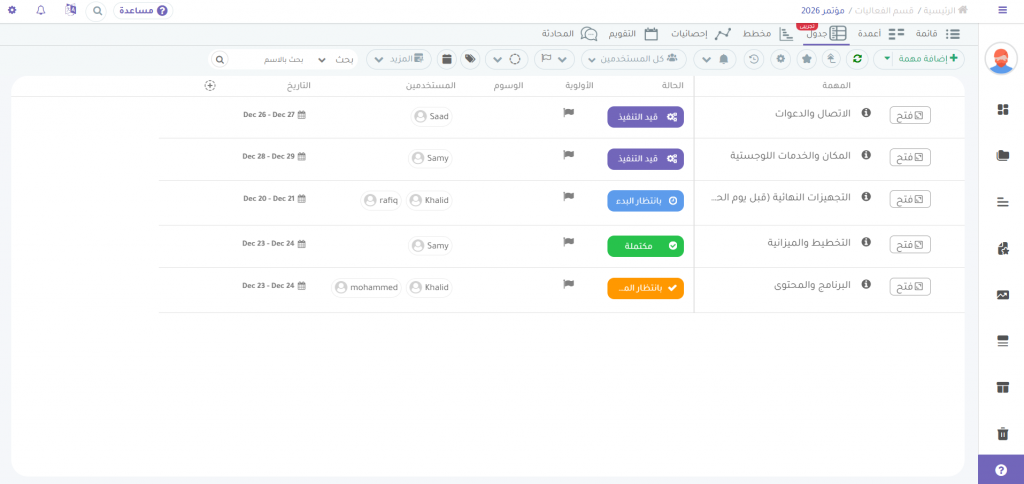The width and height of the screenshot is (1024, 484).
Task: Open the tags filter icon
Action: tap(470, 59)
